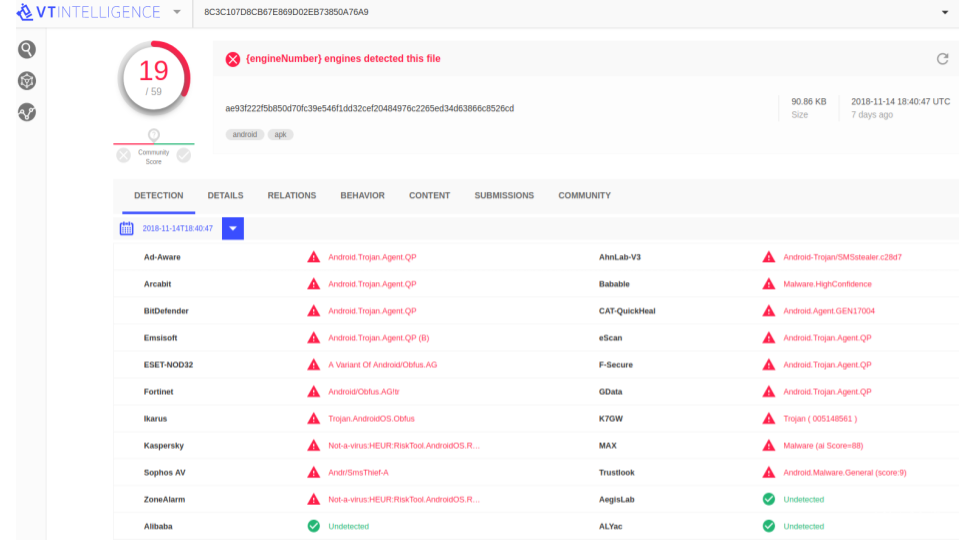The width and height of the screenshot is (963, 542).
Task: Click the VT Intelligence logo
Action: click(88, 12)
